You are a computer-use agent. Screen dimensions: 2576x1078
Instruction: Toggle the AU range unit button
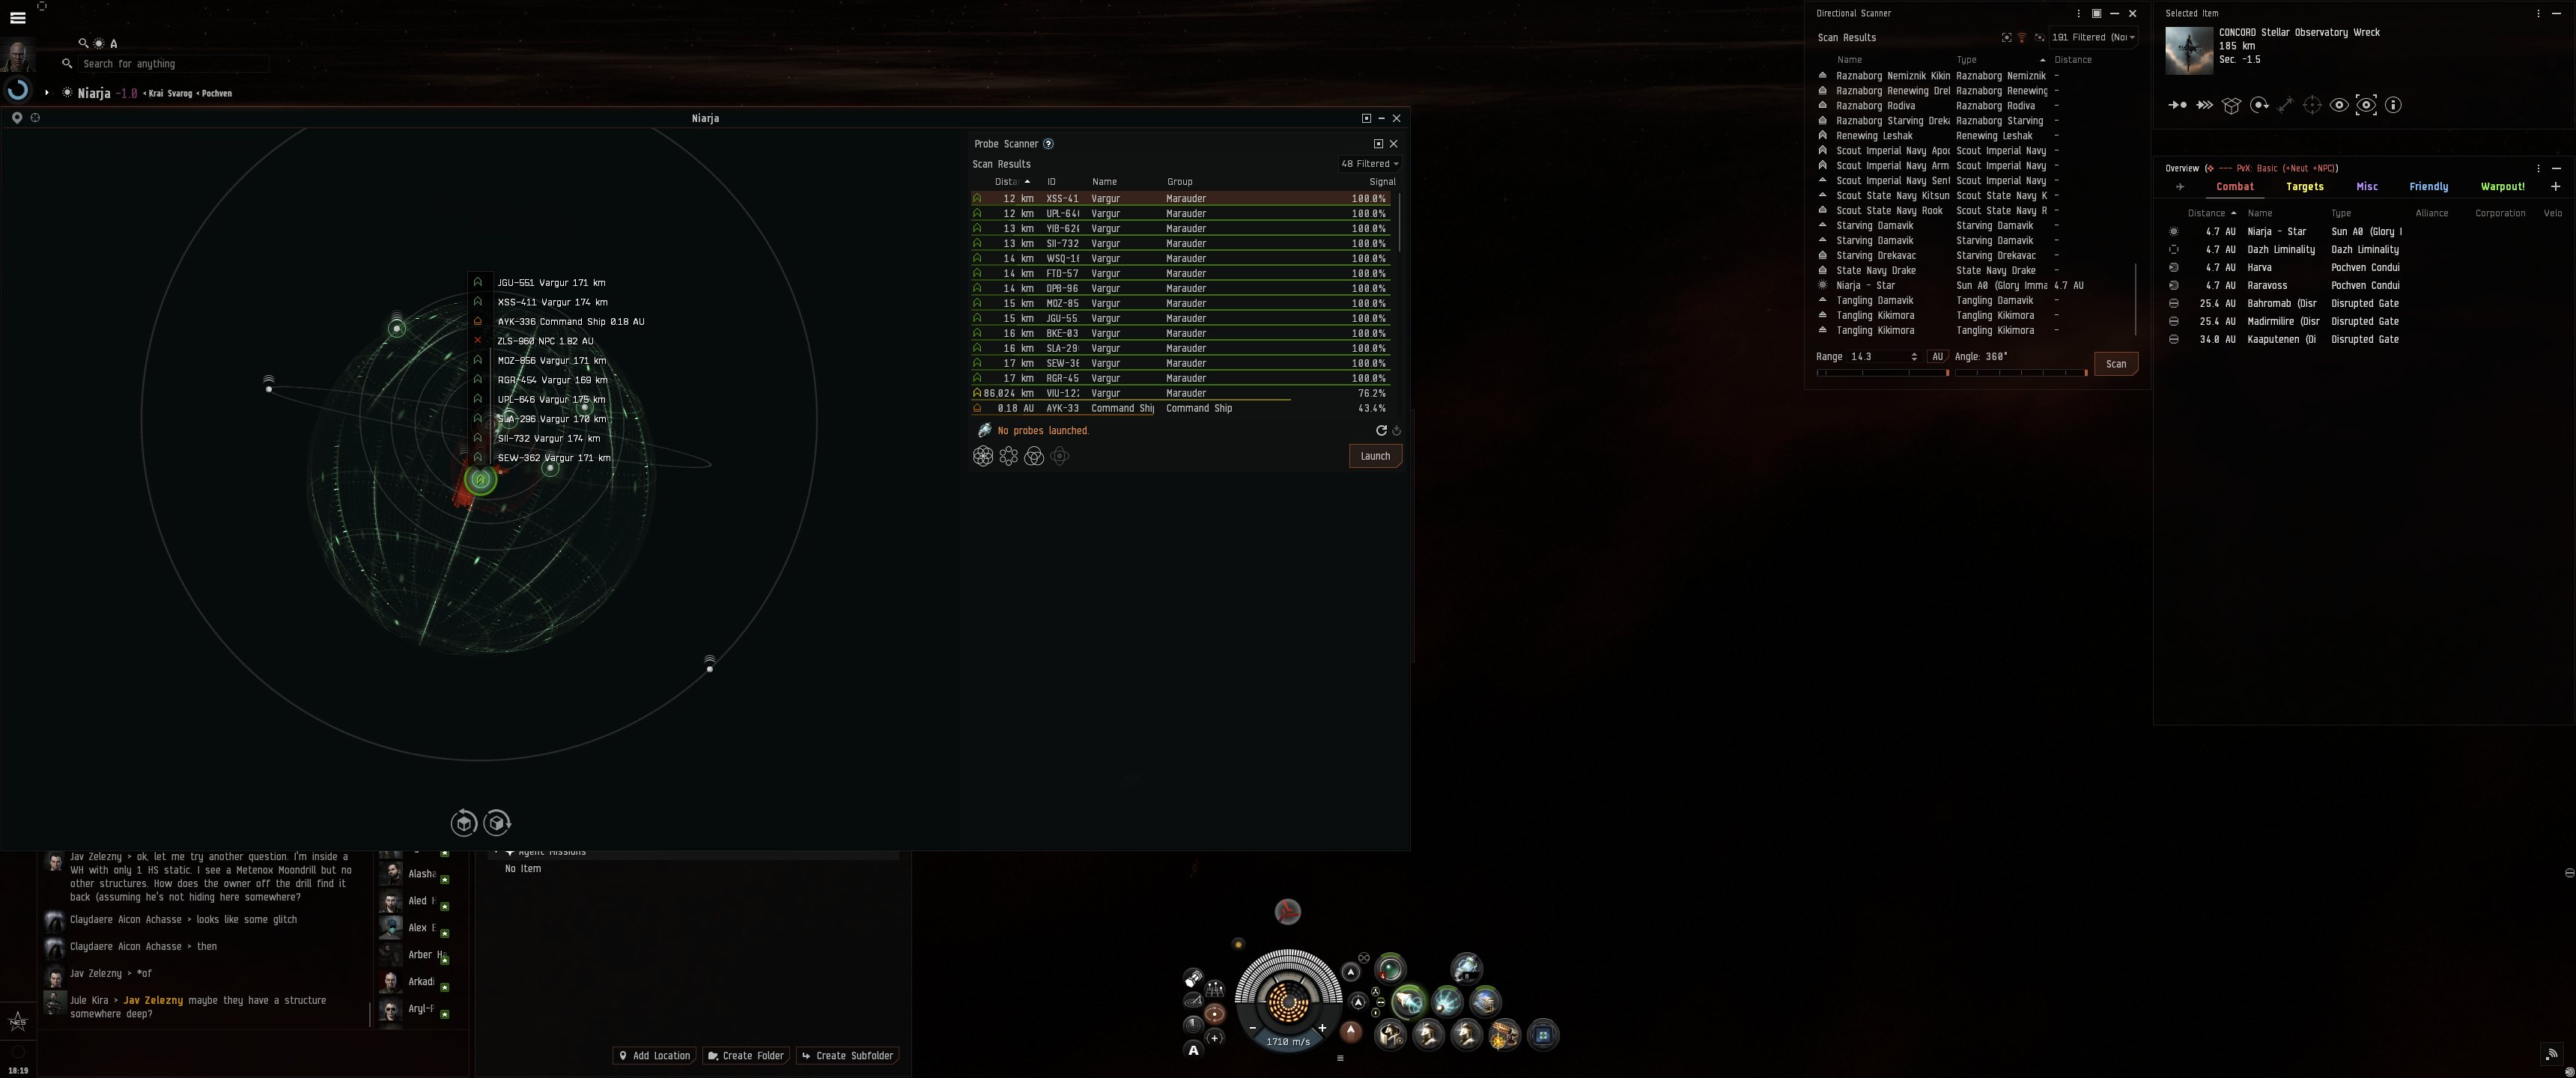pos(1937,357)
